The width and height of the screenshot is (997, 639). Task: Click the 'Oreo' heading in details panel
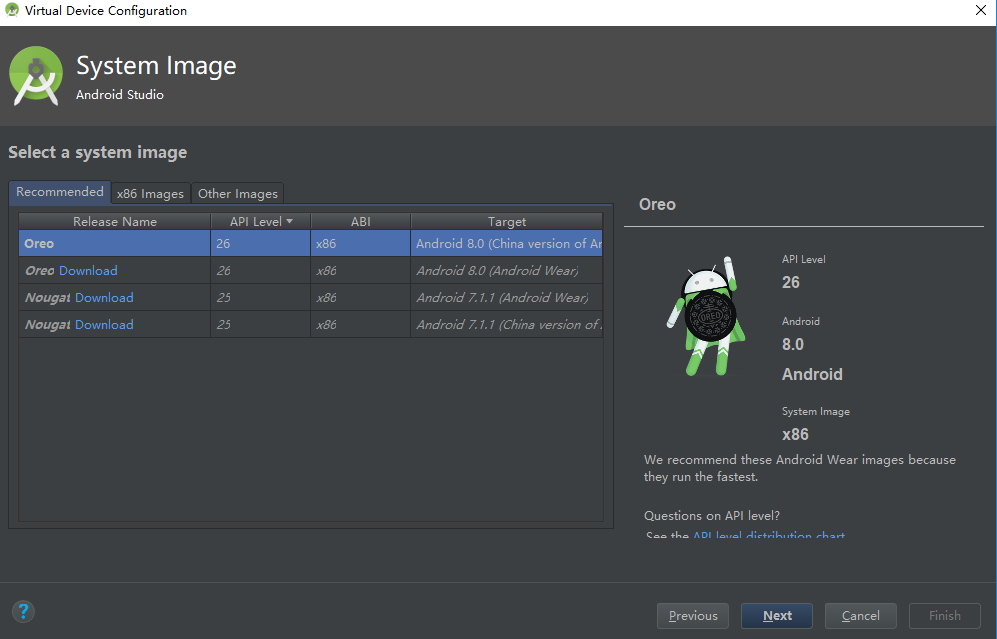(x=657, y=204)
